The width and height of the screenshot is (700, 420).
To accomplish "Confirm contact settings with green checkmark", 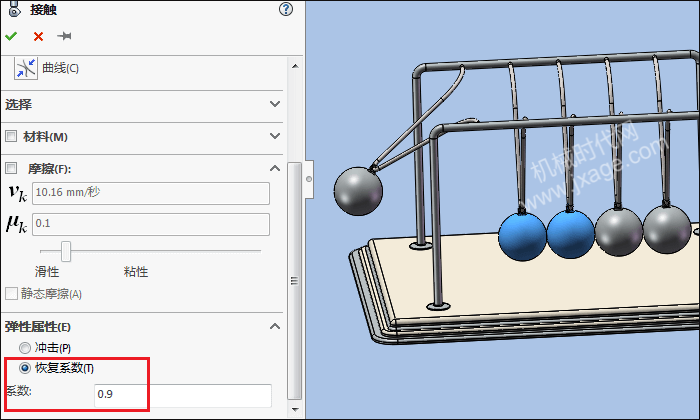I will click(11, 36).
